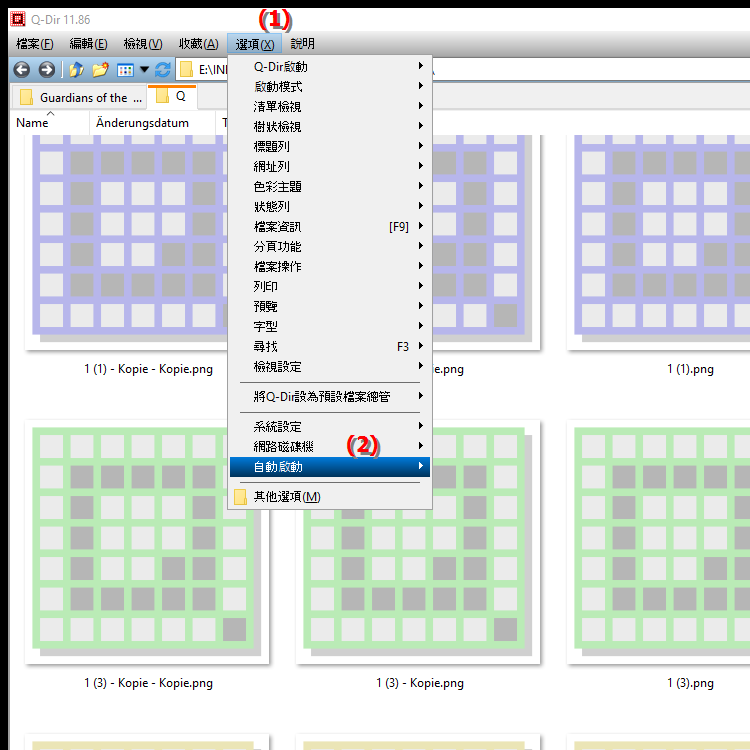Screen dimensions: 750x750
Task: Click the folder-up navigation icon
Action: pos(76,70)
